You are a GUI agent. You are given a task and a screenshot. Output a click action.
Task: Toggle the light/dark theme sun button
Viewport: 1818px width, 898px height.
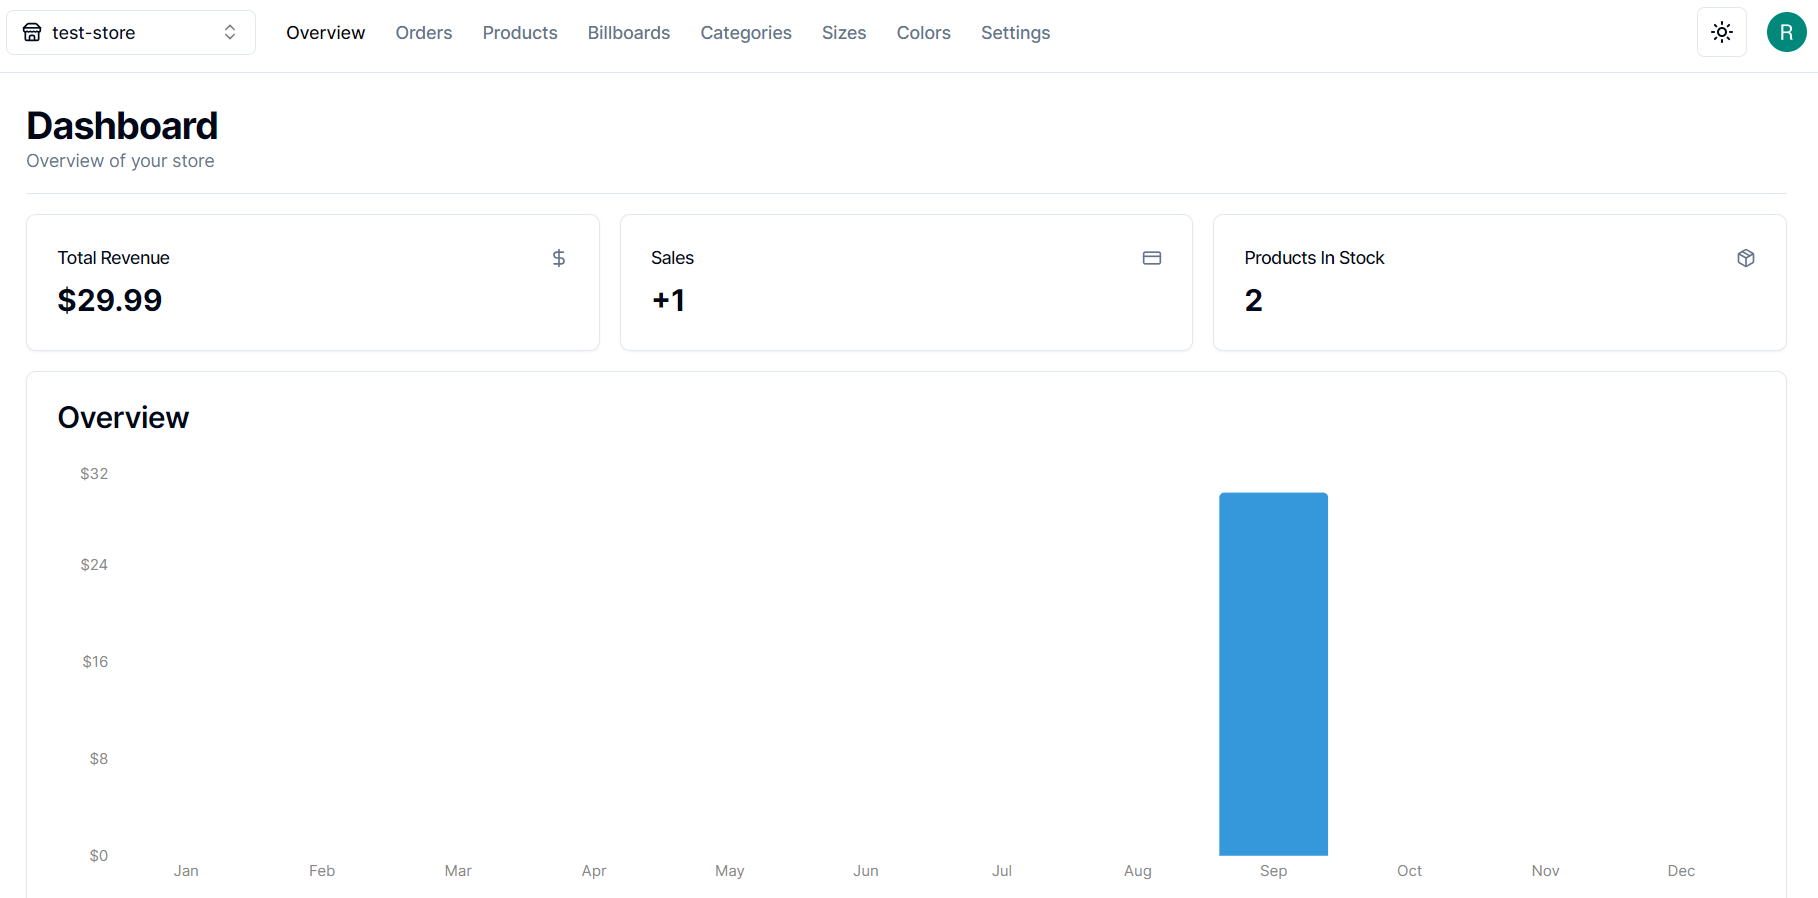pyautogui.click(x=1721, y=32)
